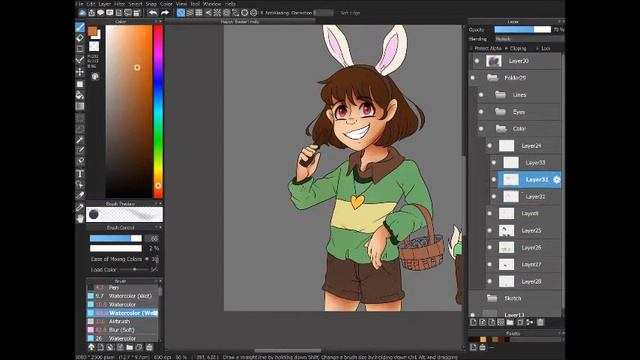Click the brush size slider bar
Image resolution: width=640 pixels, height=360 pixels.
coord(116,238)
